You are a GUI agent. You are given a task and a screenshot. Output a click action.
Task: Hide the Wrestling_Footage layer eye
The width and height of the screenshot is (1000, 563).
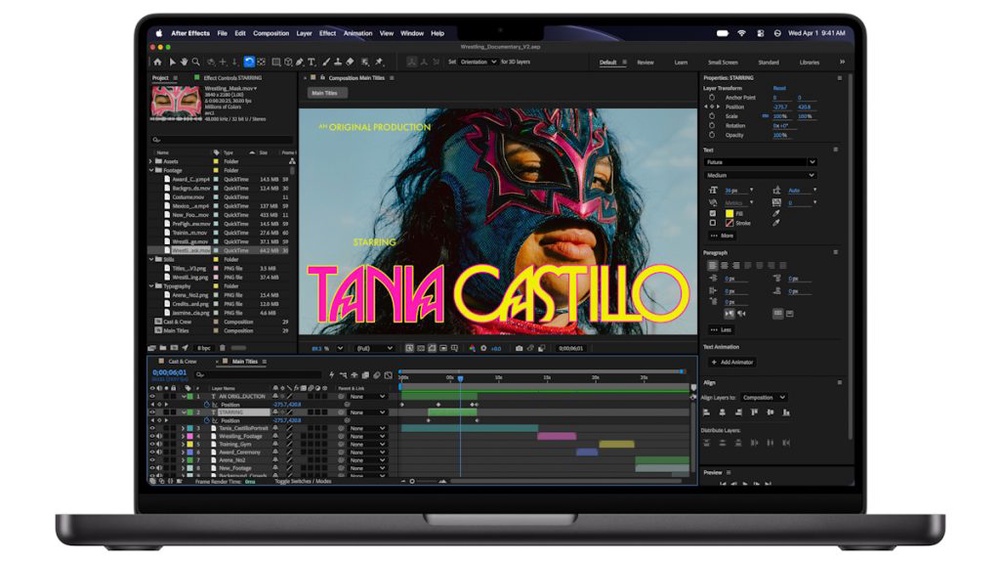coord(152,436)
